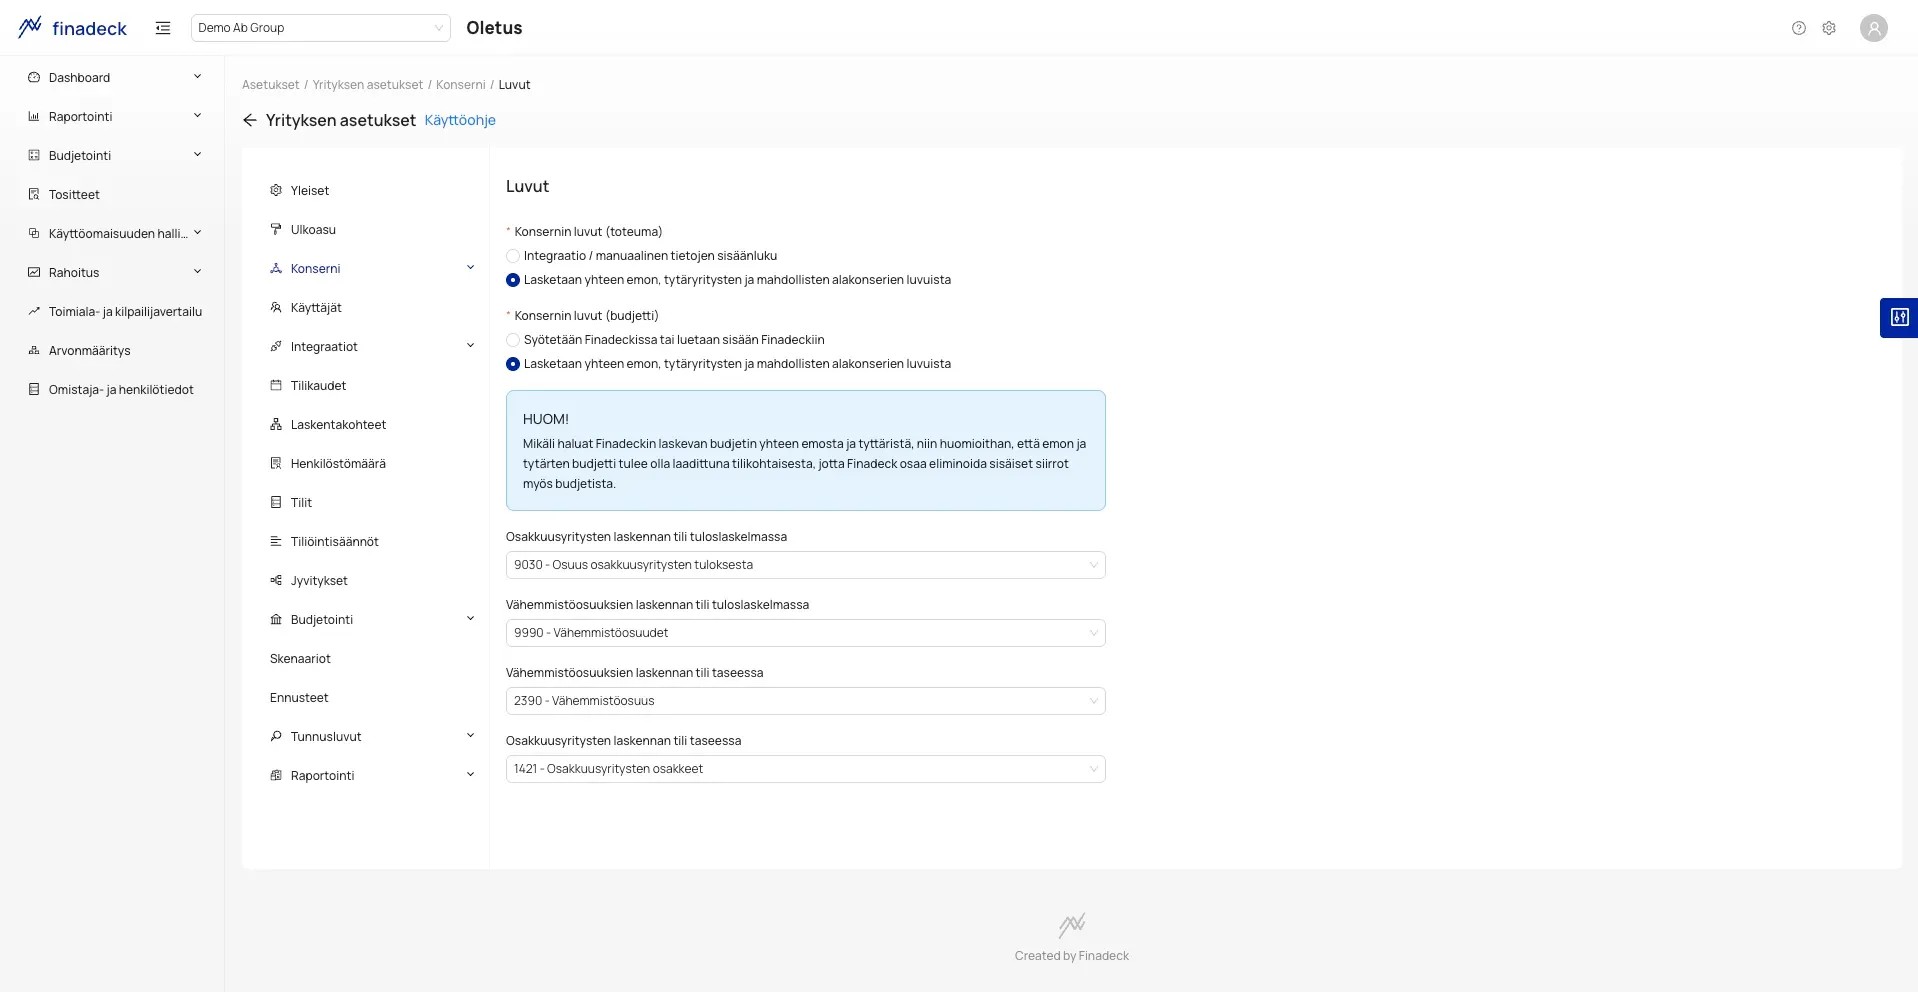Select budjetti Lasketaan yhteen emon radio option
Image resolution: width=1918 pixels, height=992 pixels.
[513, 364]
